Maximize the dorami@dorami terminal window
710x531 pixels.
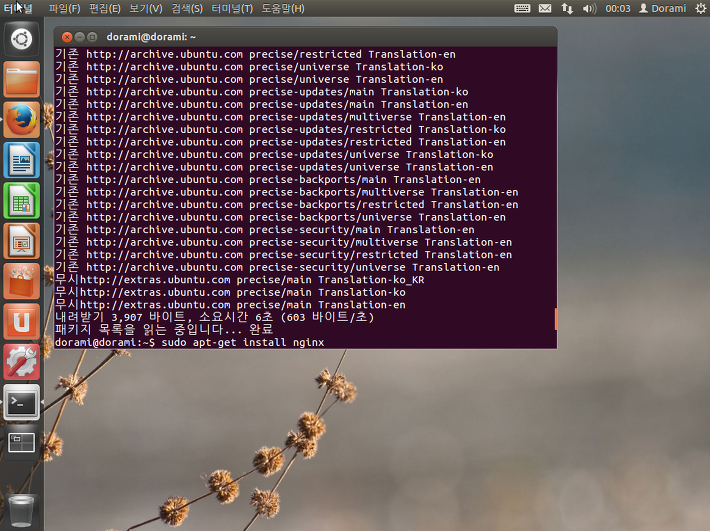click(x=92, y=37)
